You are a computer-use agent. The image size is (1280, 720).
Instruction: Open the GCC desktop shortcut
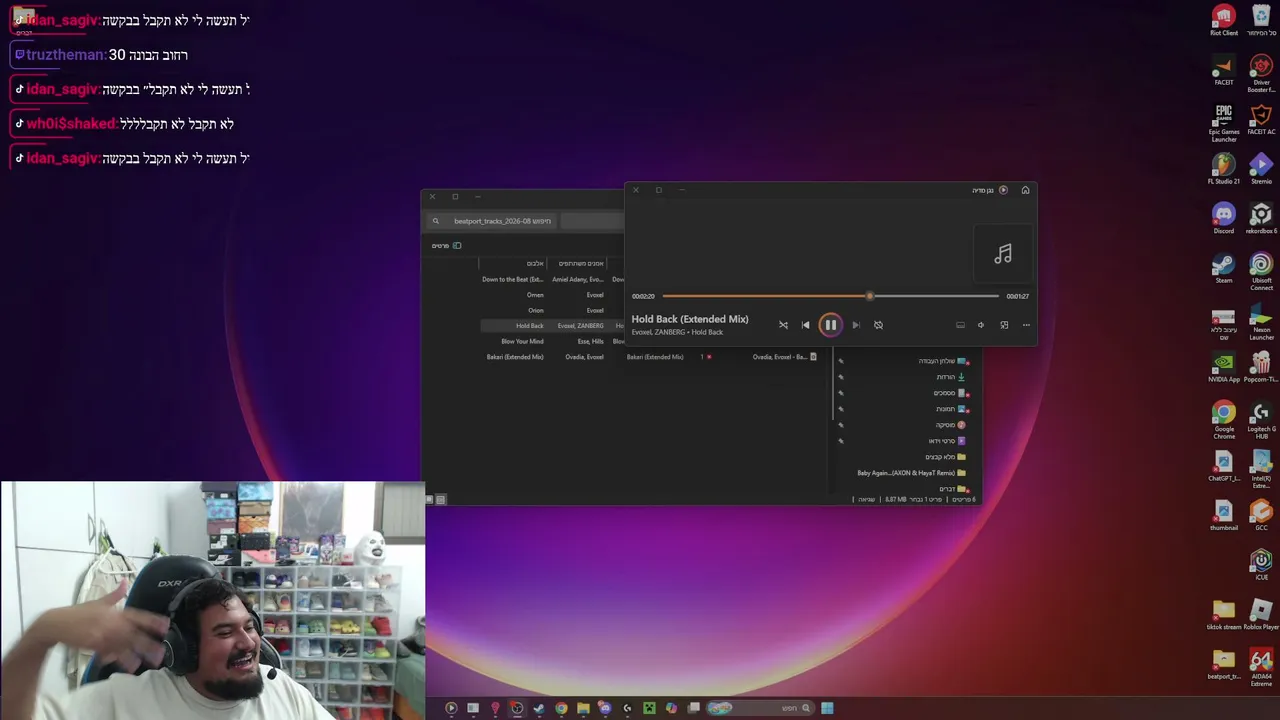(x=1261, y=516)
